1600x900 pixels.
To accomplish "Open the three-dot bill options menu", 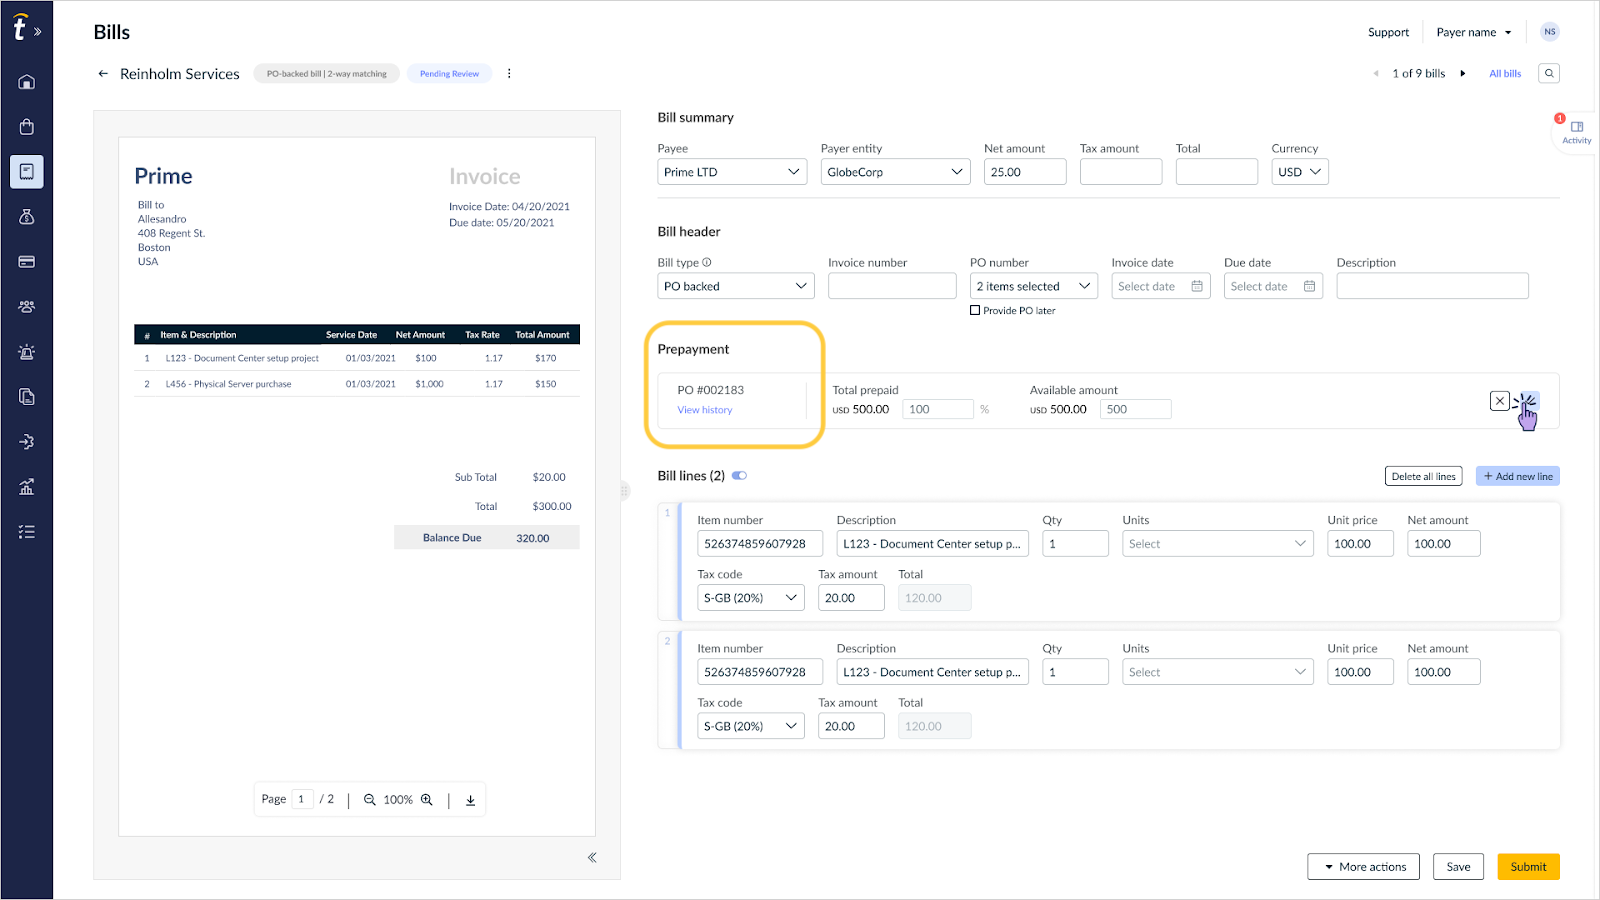I will (509, 73).
